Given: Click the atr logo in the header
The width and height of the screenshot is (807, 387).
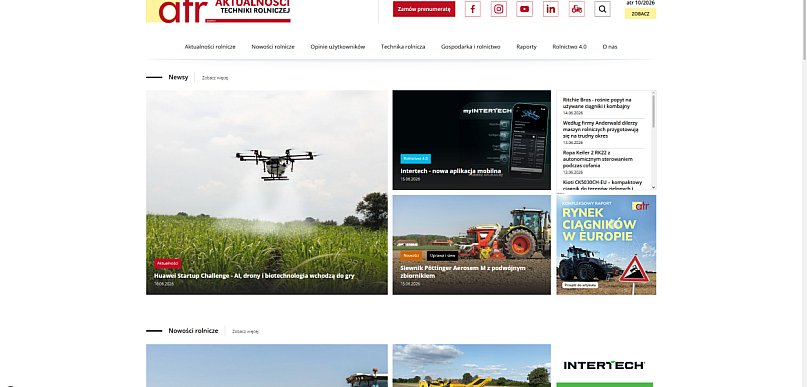Looking at the screenshot, I should (218, 11).
